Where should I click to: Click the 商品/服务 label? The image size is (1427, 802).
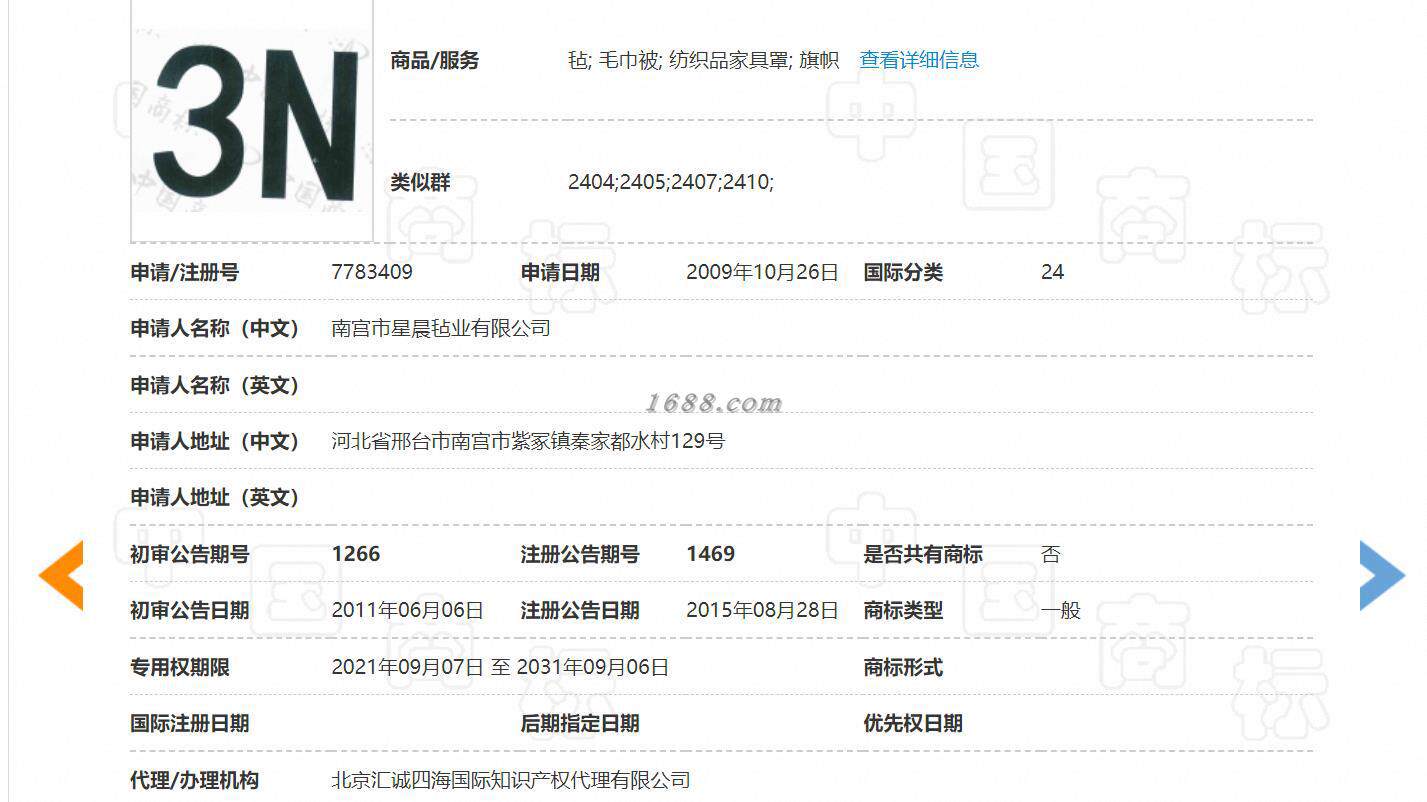click(435, 60)
